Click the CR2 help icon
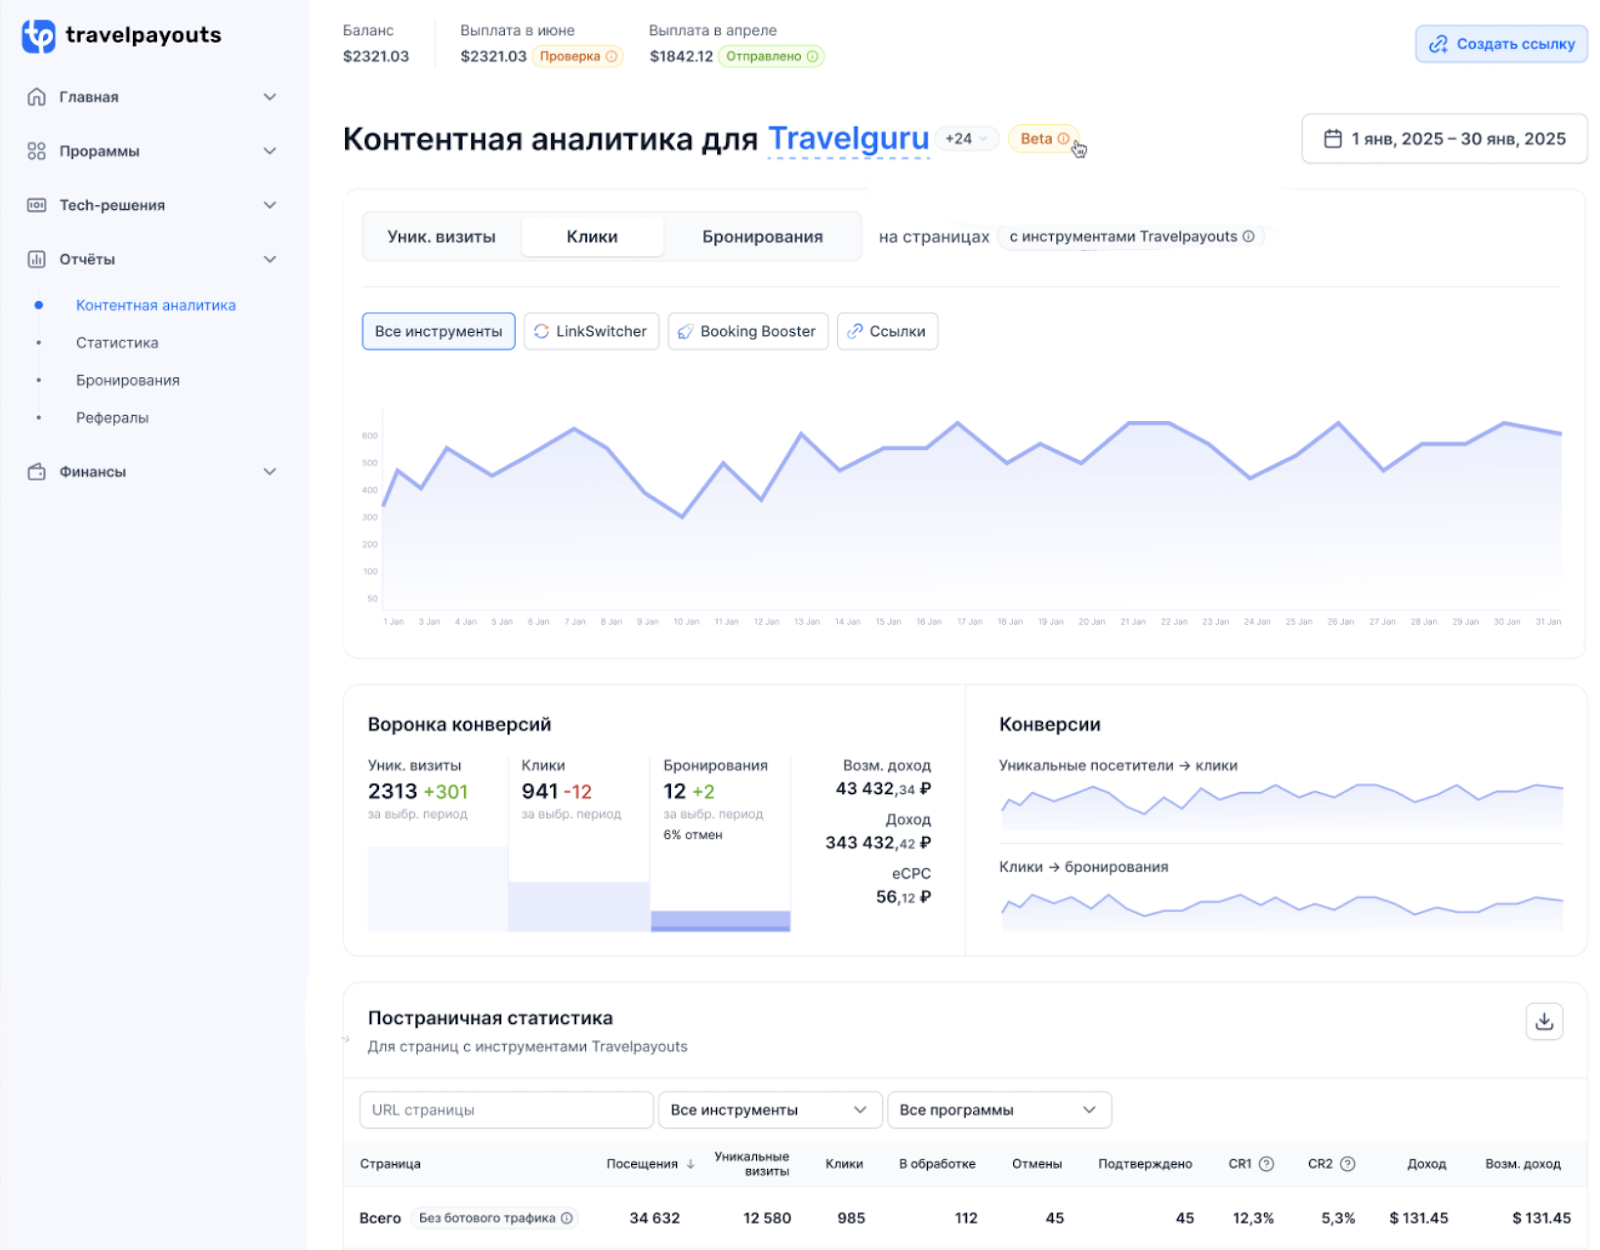 1347,1164
